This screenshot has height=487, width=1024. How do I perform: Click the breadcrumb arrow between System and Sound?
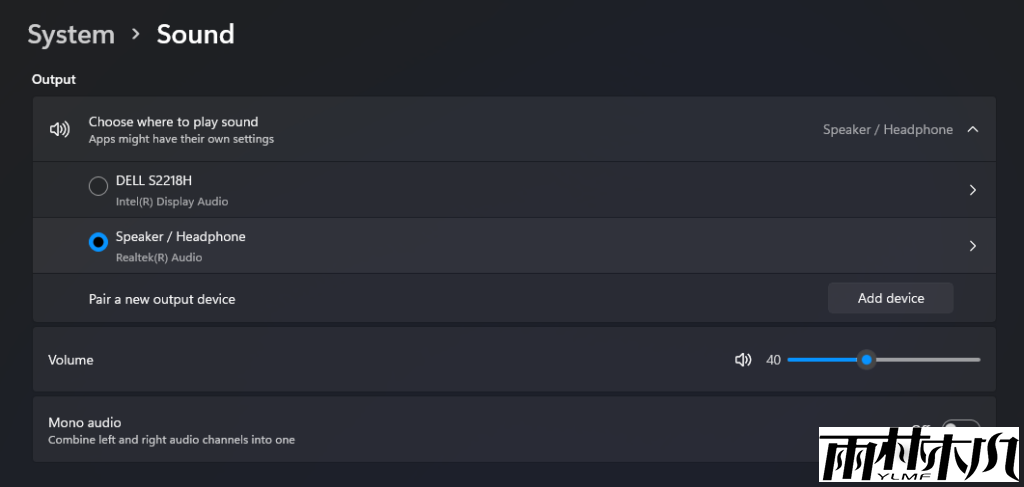136,34
